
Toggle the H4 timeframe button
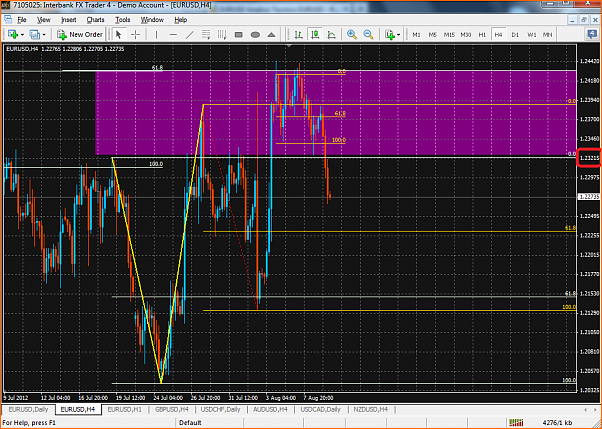pos(498,35)
